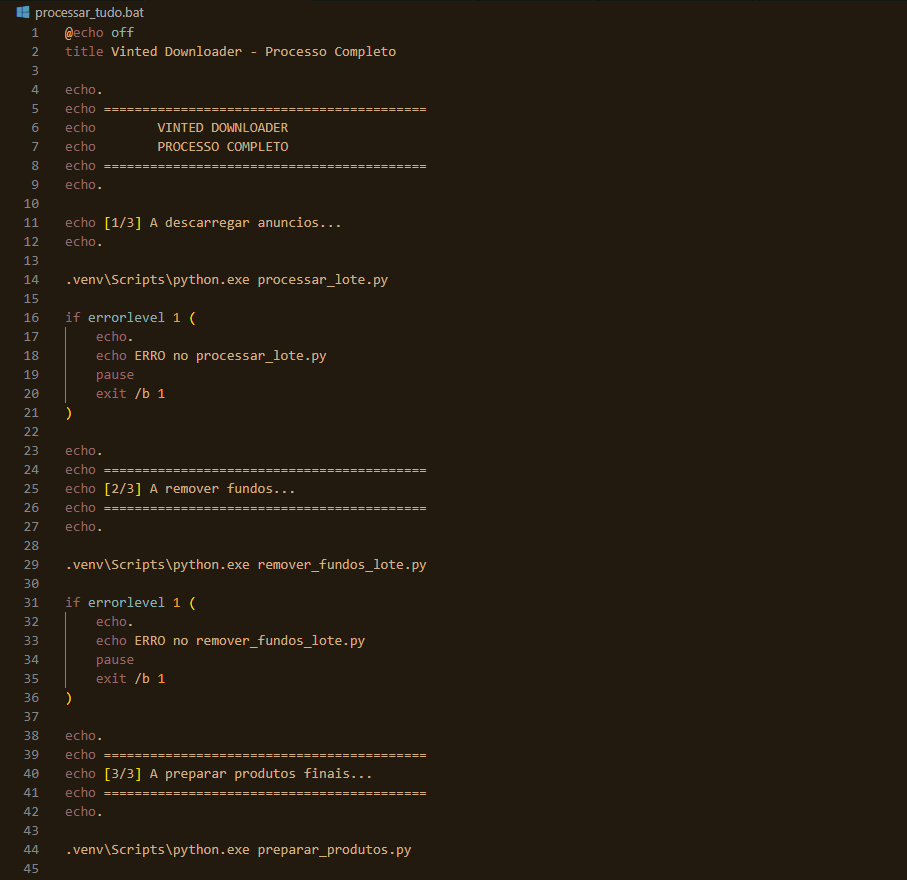Click line number 16 in the gutter

coord(31,318)
